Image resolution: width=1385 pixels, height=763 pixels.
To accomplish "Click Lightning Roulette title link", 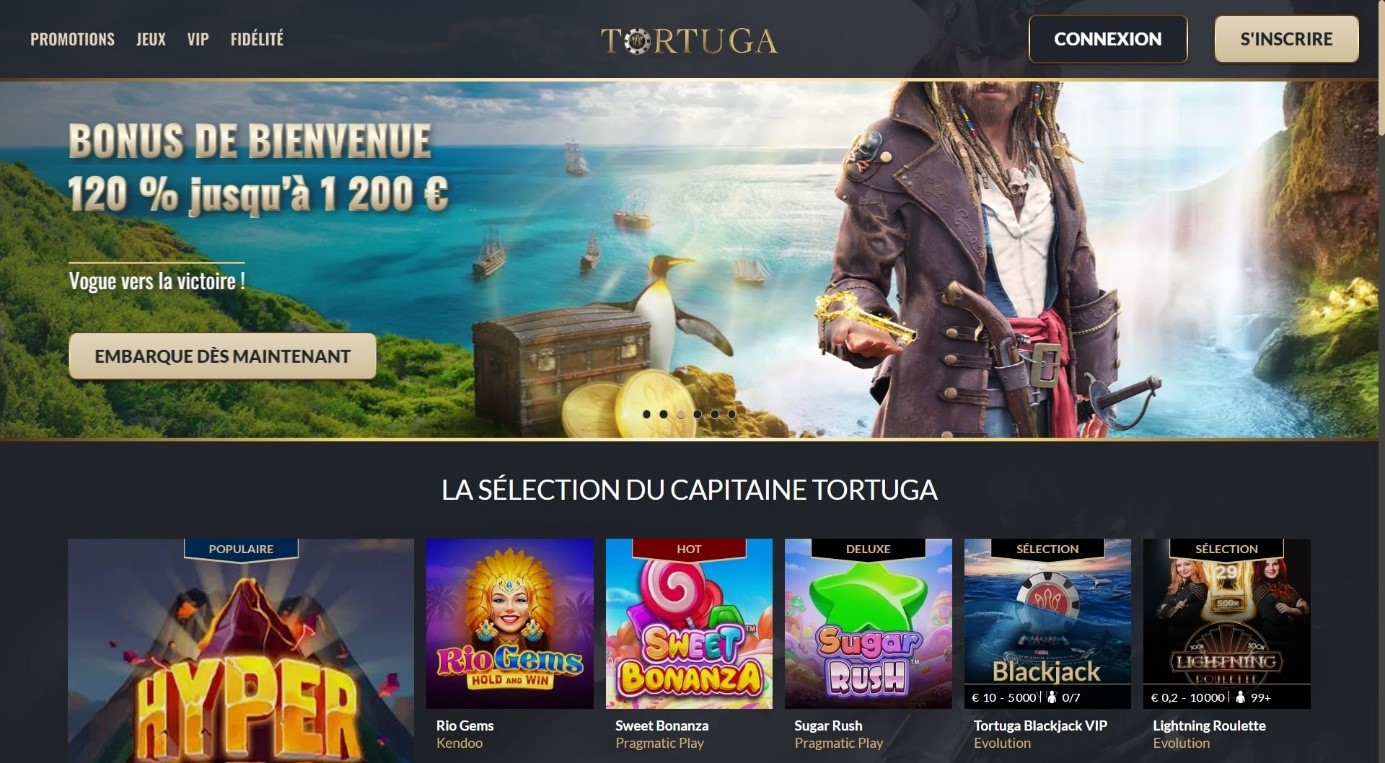I will tap(1209, 726).
